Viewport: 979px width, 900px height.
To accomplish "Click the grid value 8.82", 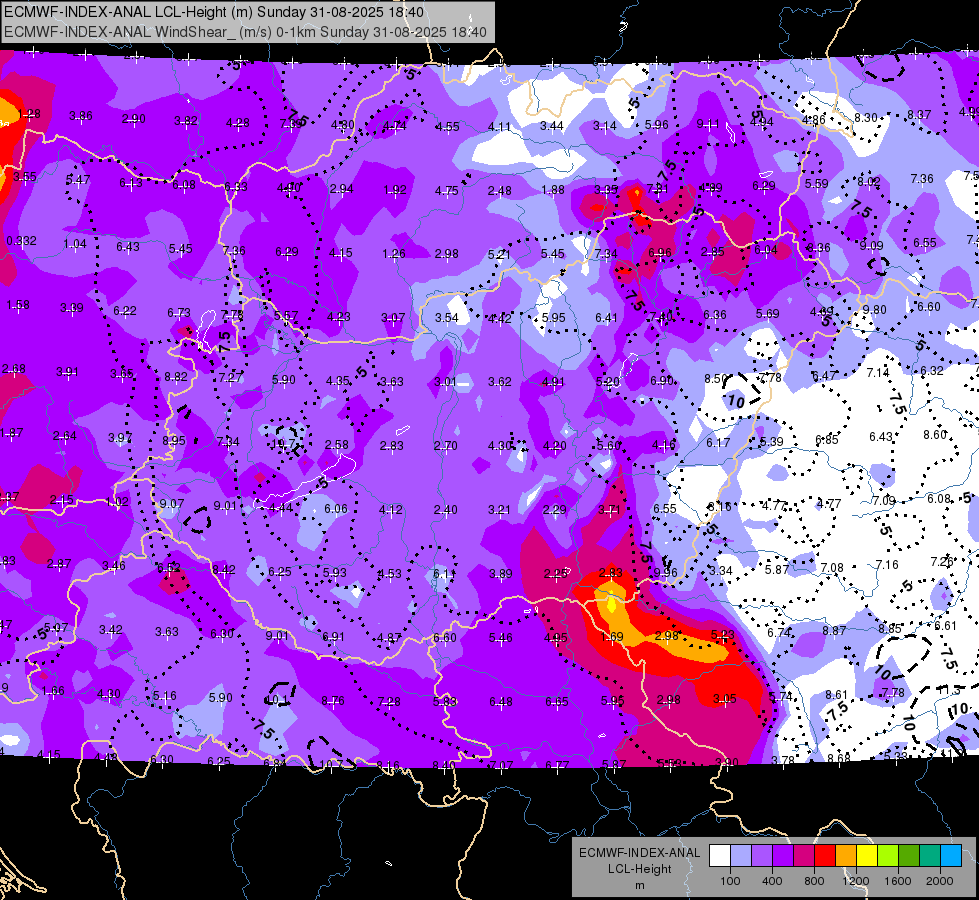I will (x=175, y=377).
